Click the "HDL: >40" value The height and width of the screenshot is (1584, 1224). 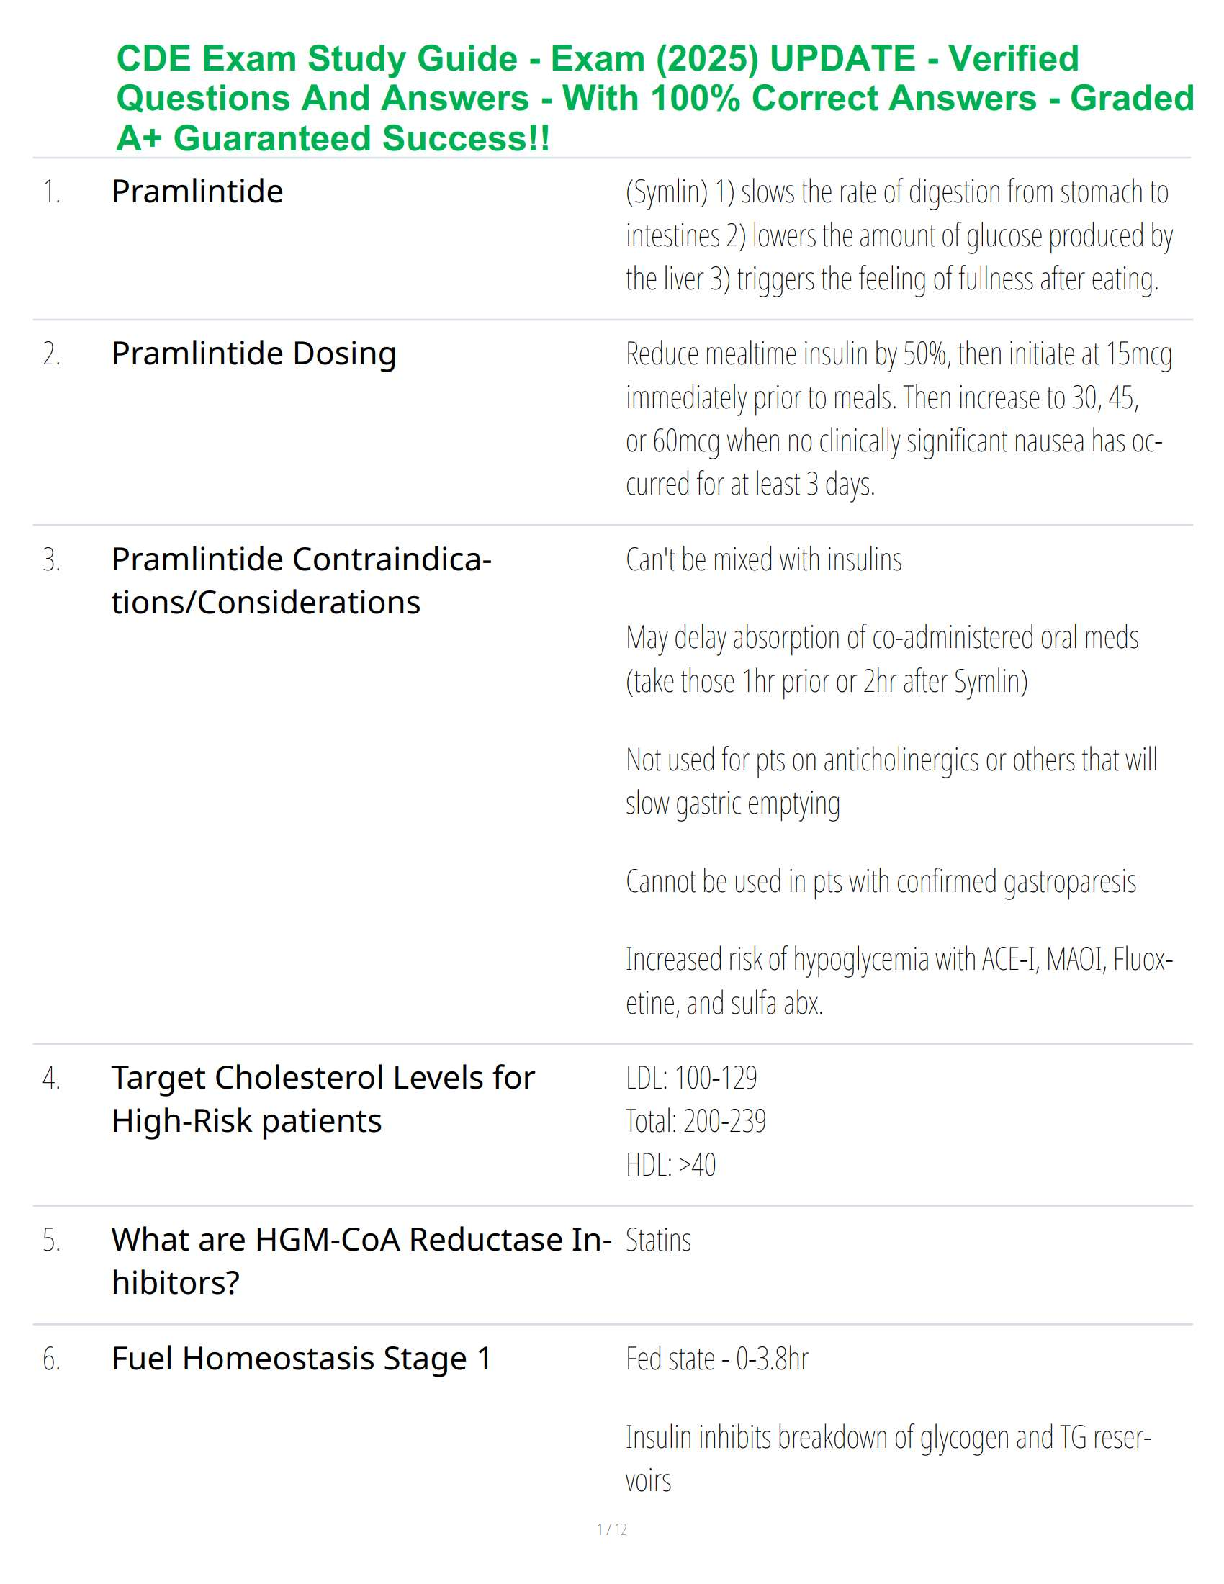click(670, 1165)
